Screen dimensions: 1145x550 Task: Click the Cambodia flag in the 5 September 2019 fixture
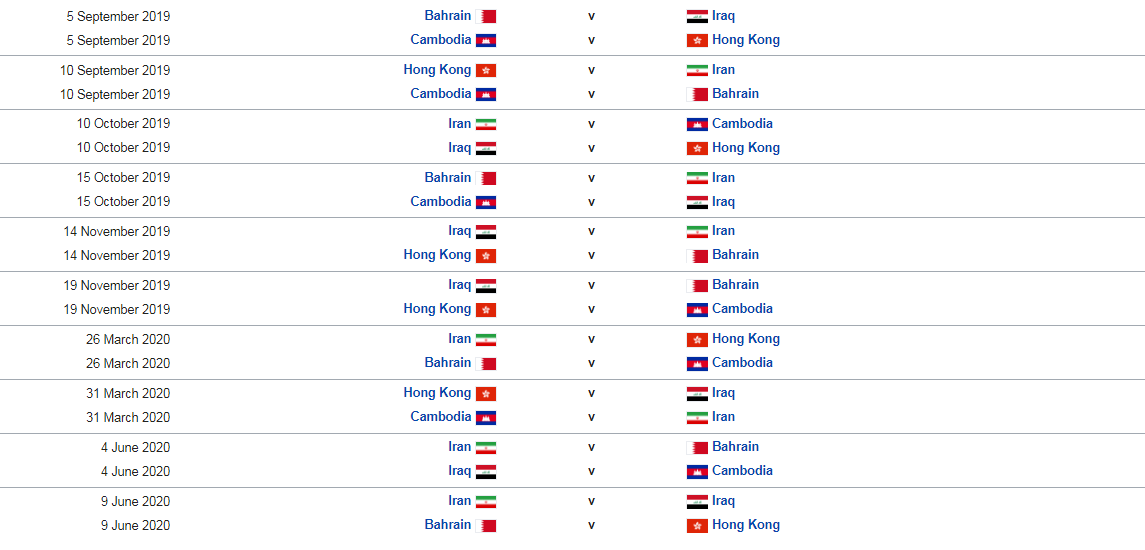(486, 40)
